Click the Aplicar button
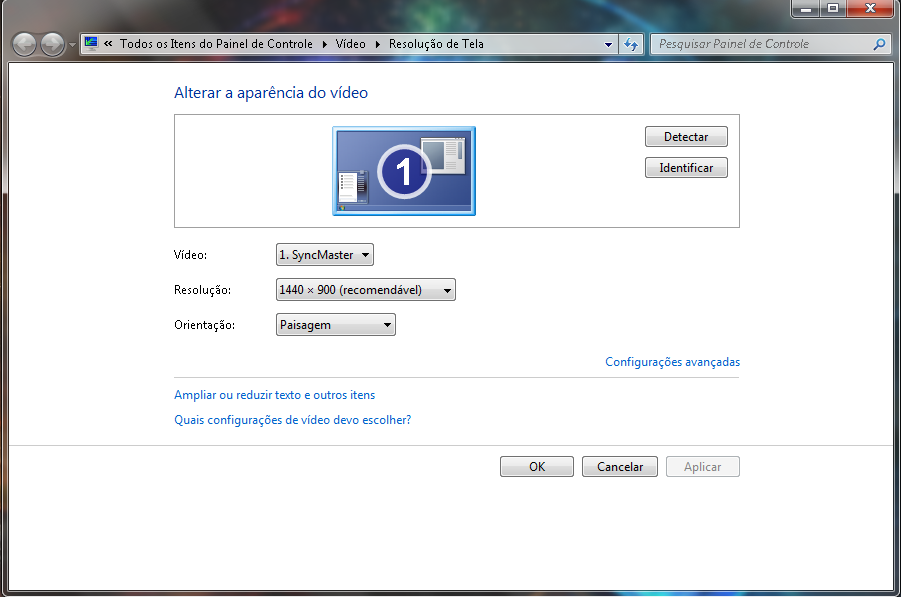Image resolution: width=901 pixels, height=597 pixels. (x=703, y=467)
